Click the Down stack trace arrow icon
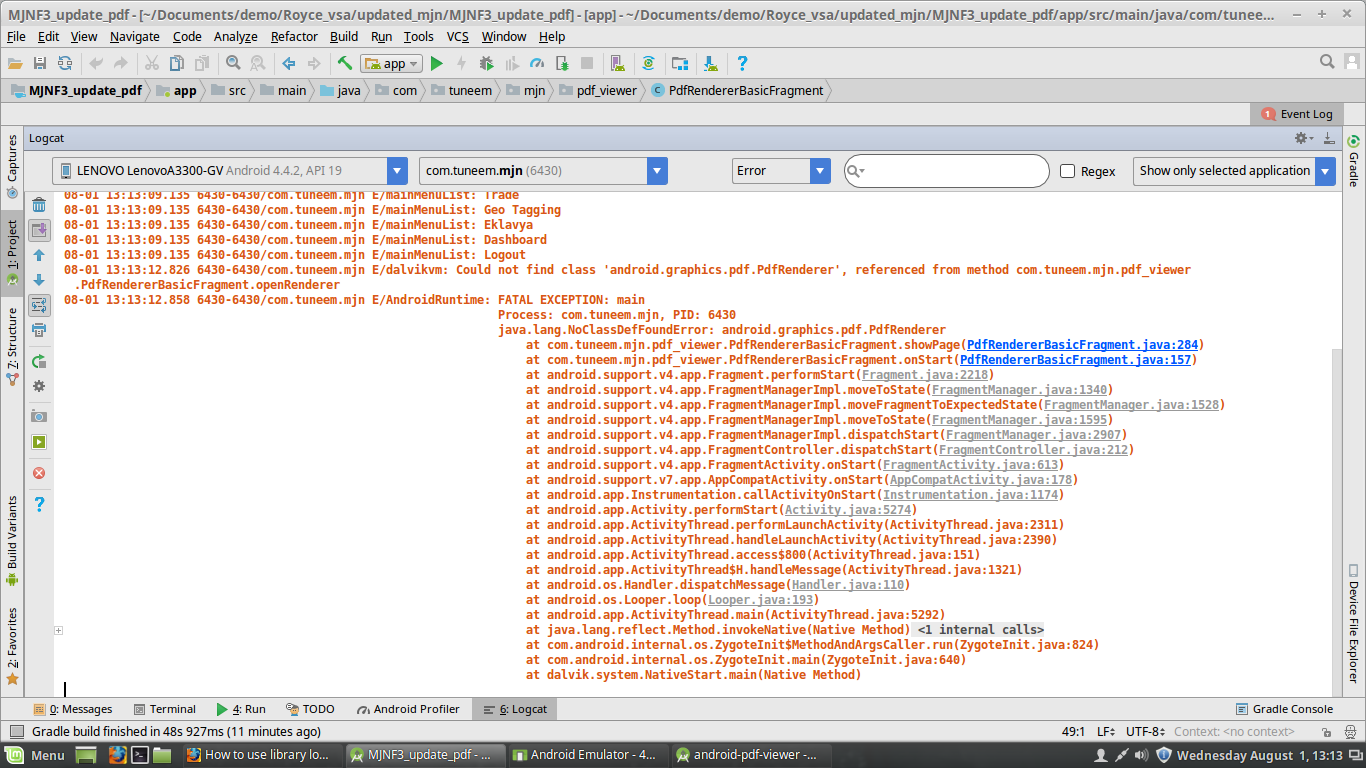 tap(39, 280)
